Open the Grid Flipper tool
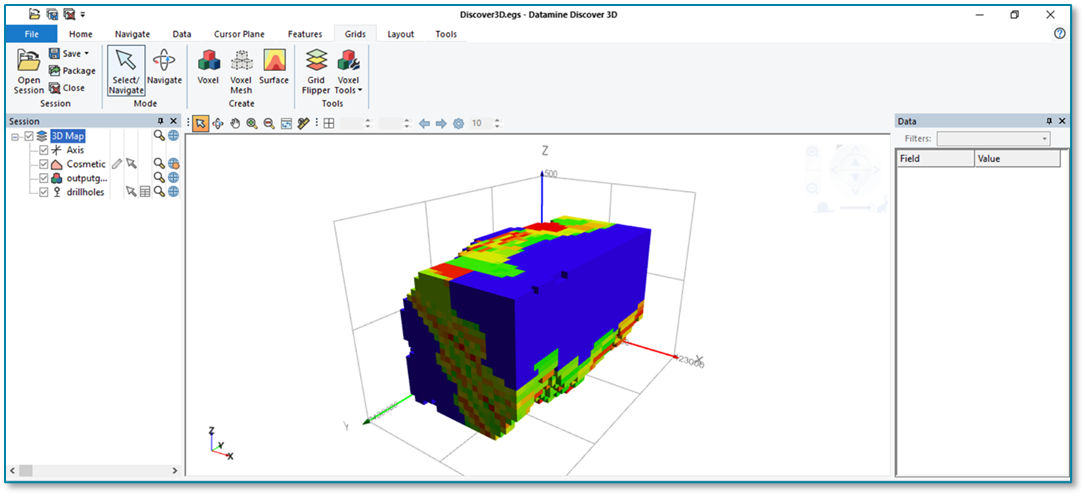 coord(316,72)
